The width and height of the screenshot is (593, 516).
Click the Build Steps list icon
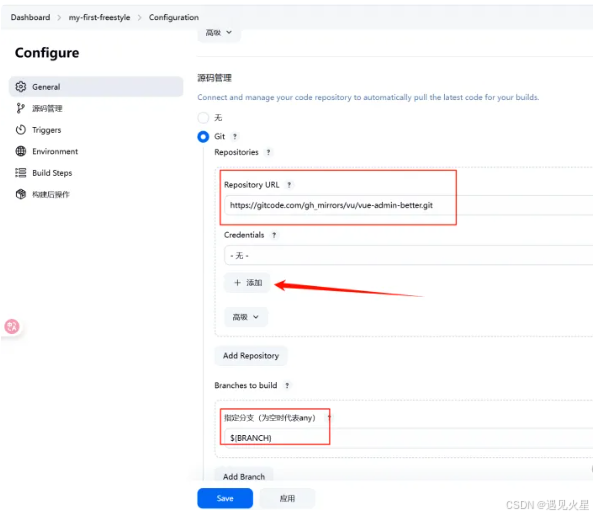point(21,173)
